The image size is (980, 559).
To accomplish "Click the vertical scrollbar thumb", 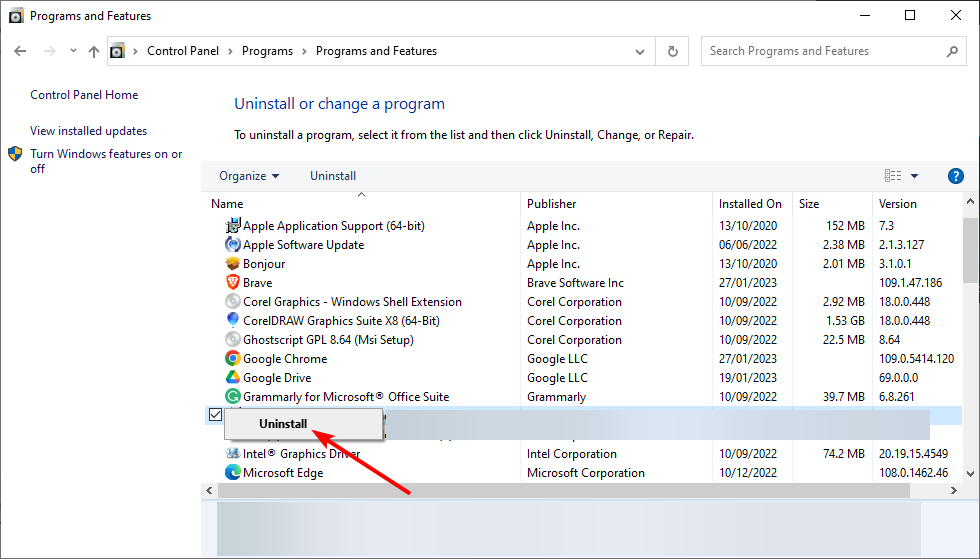I will [970, 250].
